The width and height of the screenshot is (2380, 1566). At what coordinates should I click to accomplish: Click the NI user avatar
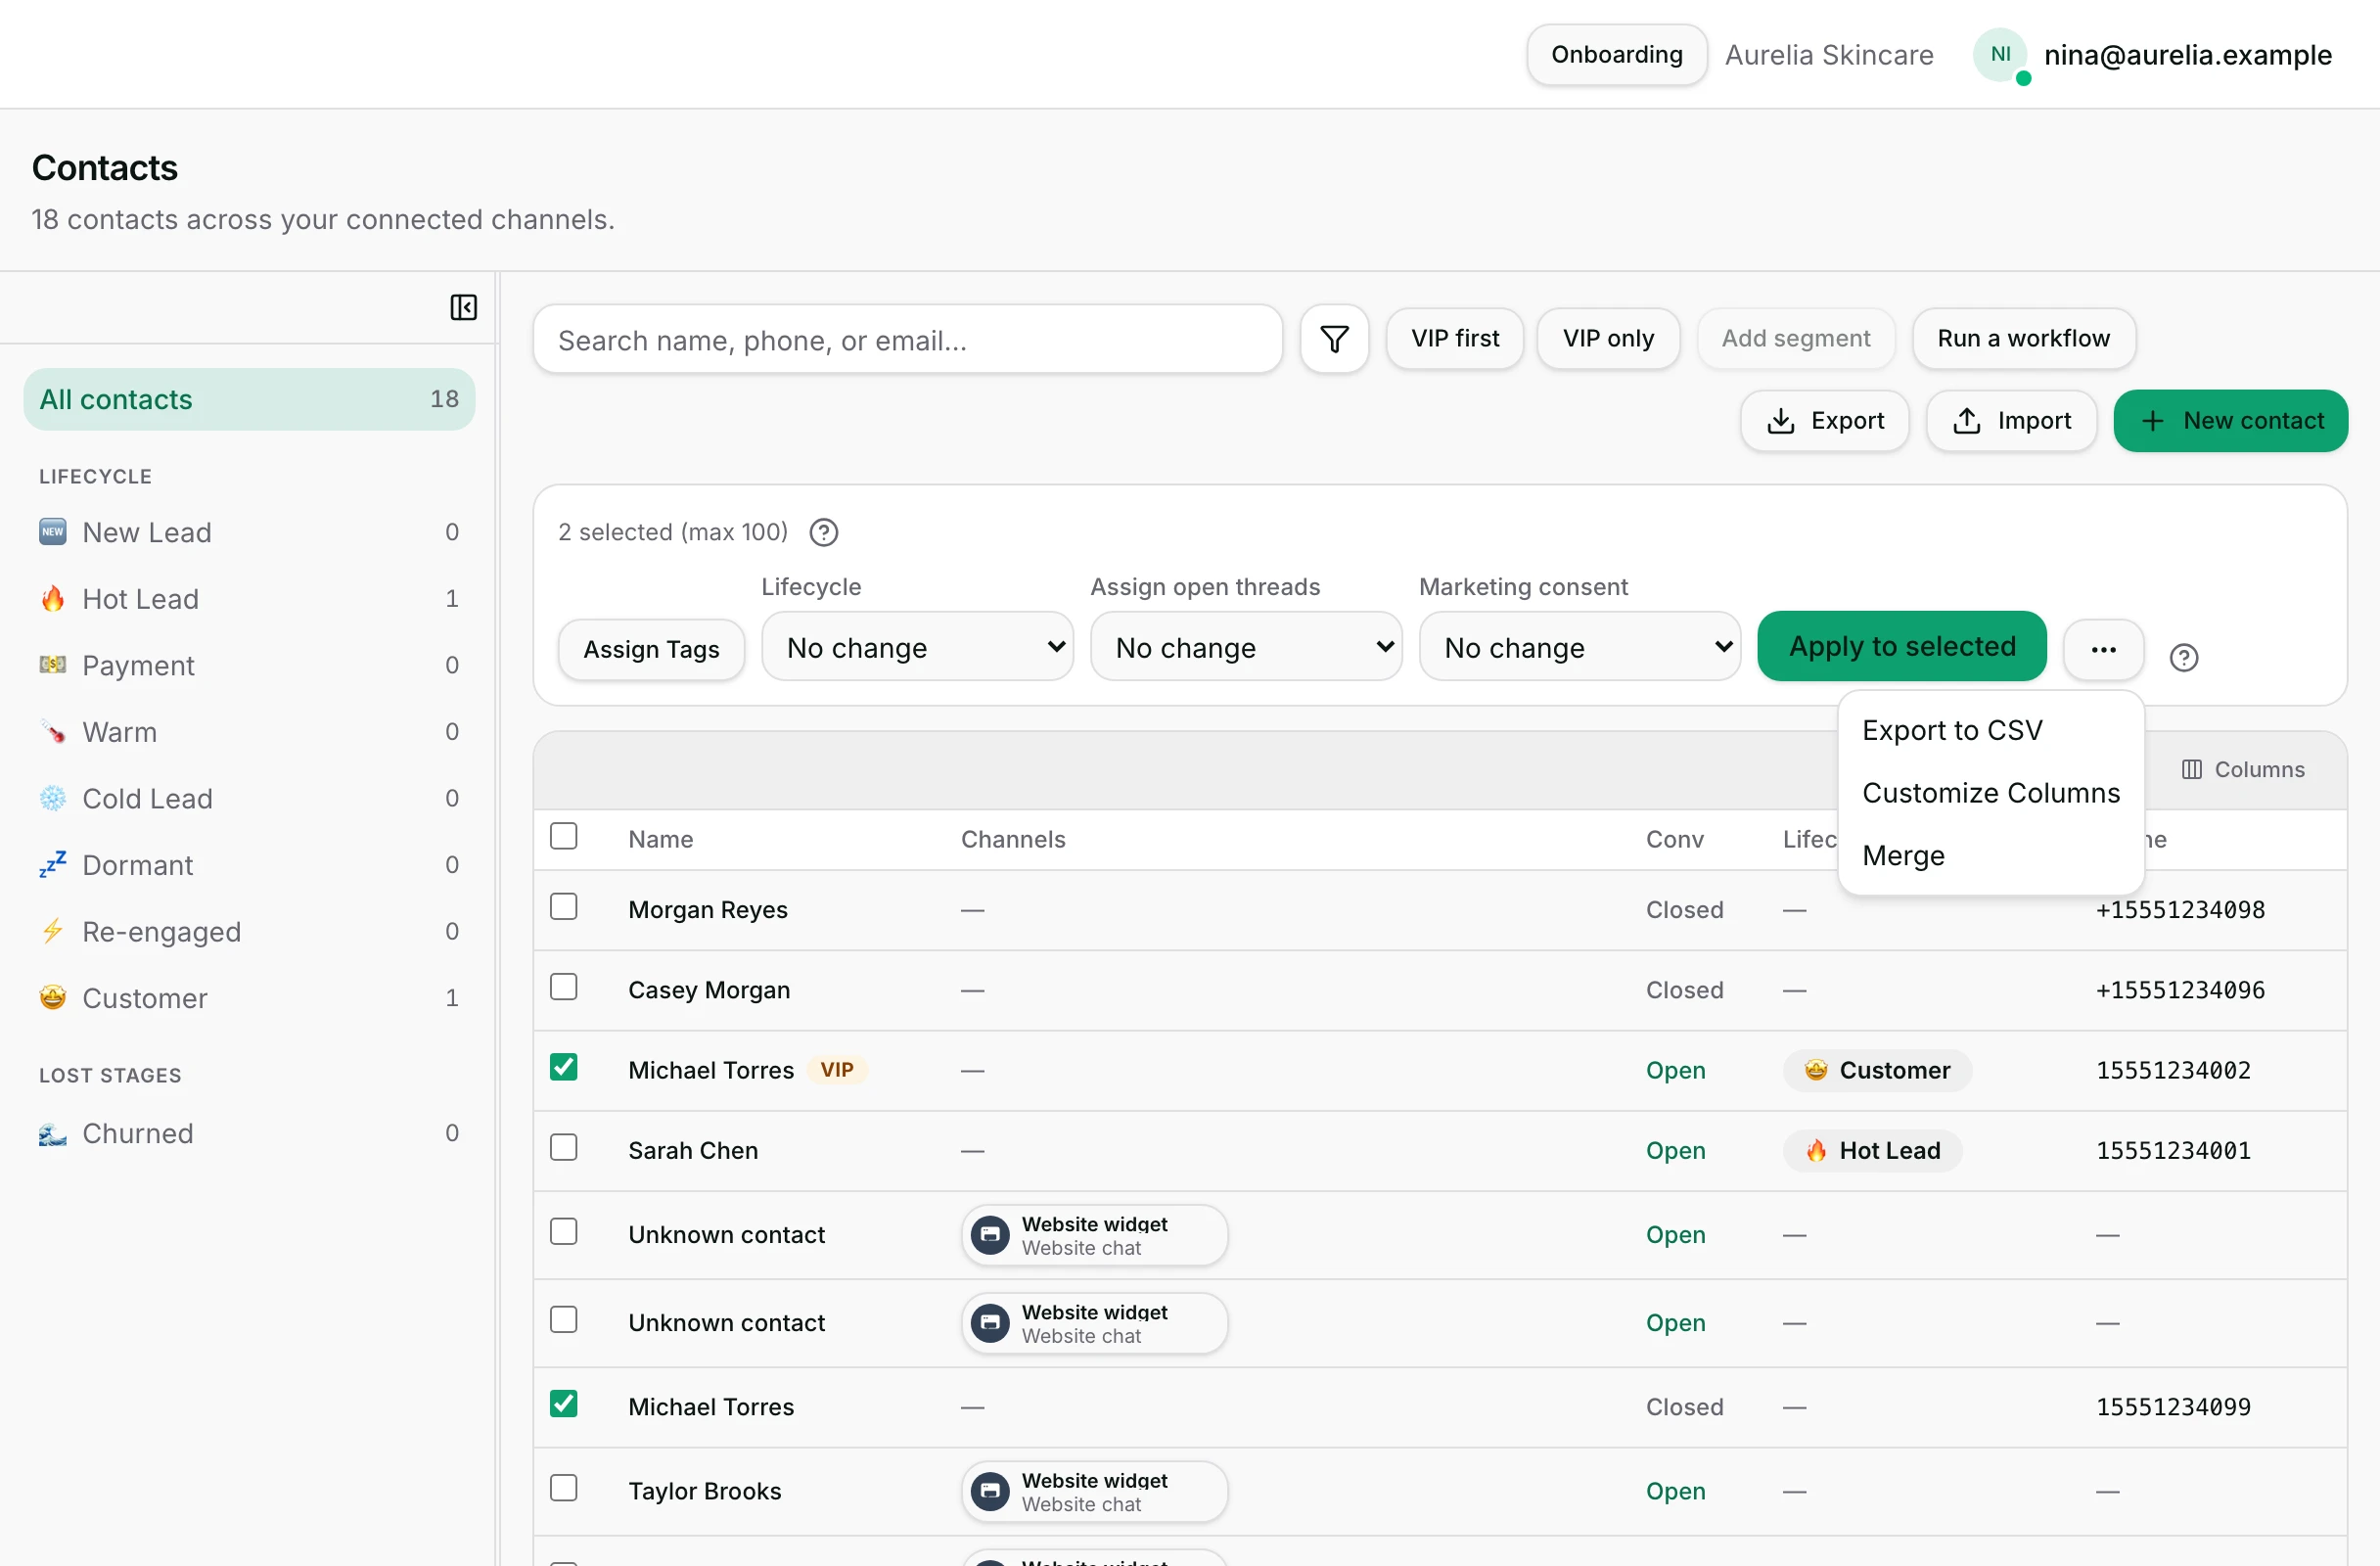(x=2000, y=54)
